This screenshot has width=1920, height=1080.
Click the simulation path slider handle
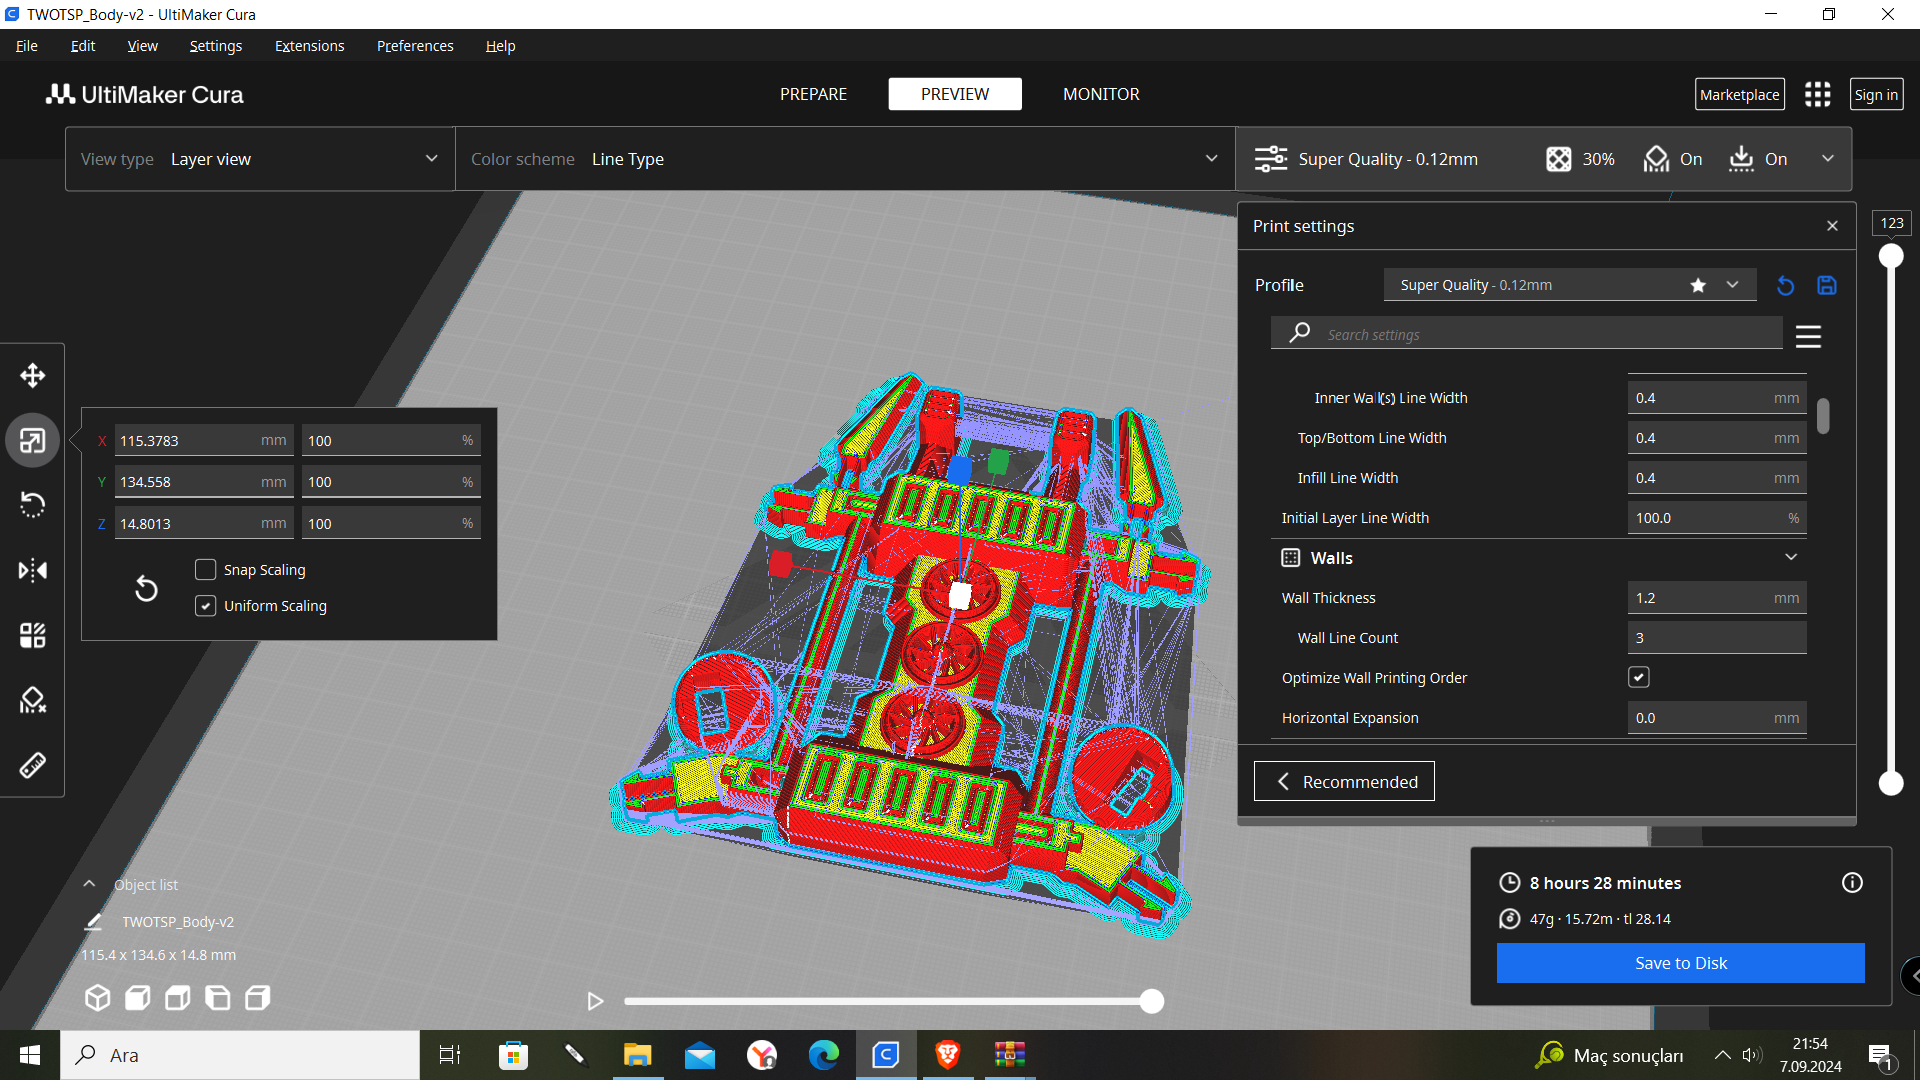(1152, 1001)
